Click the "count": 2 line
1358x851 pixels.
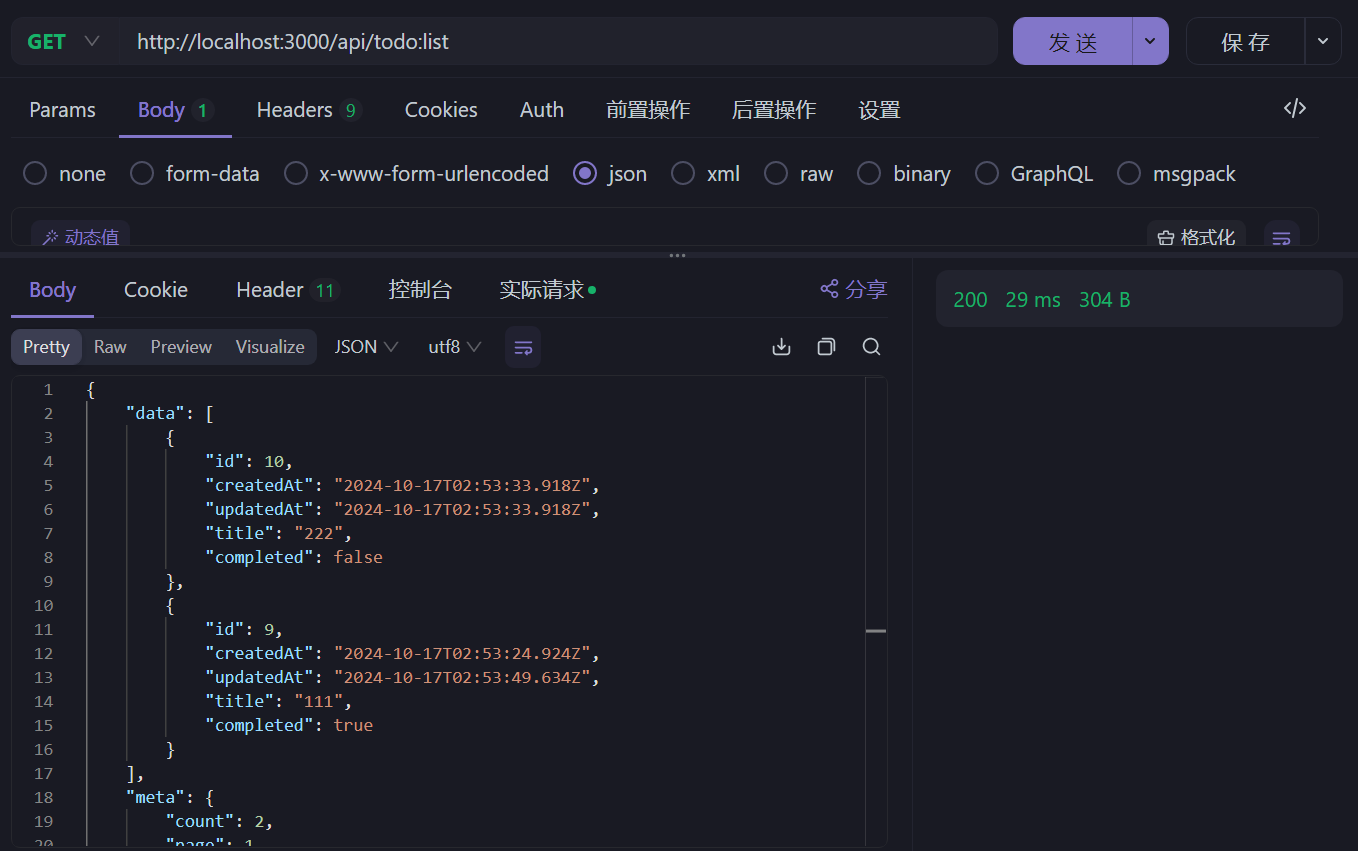pos(219,821)
